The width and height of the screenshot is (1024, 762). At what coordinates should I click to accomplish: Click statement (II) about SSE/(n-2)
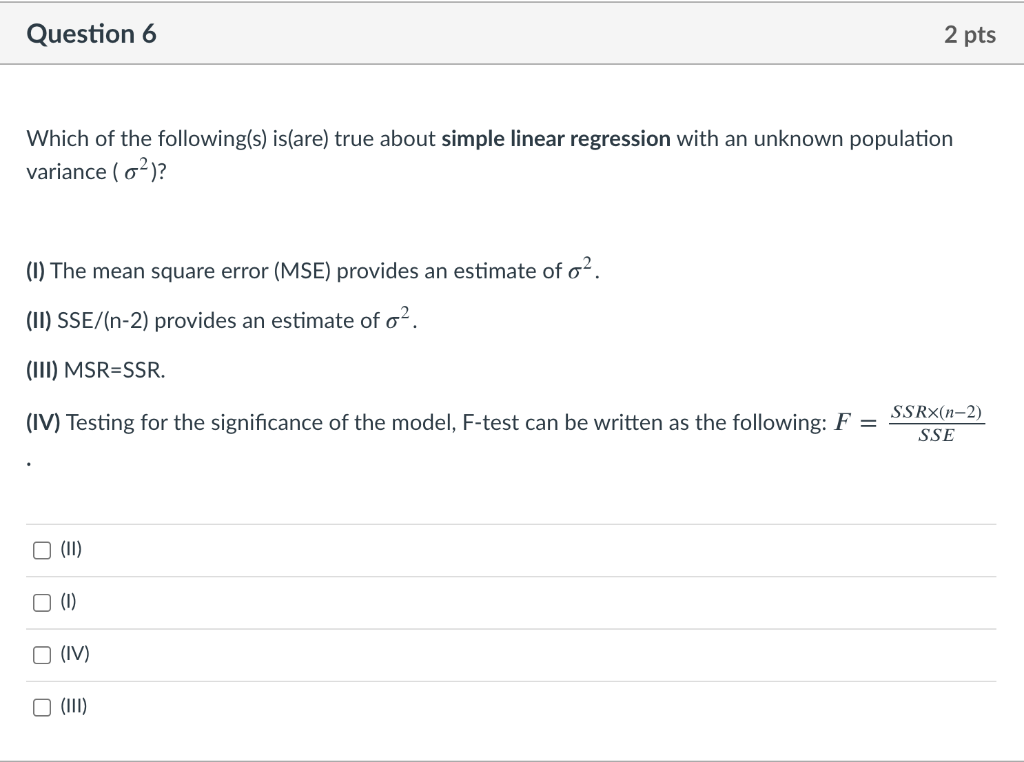pyautogui.click(x=220, y=319)
